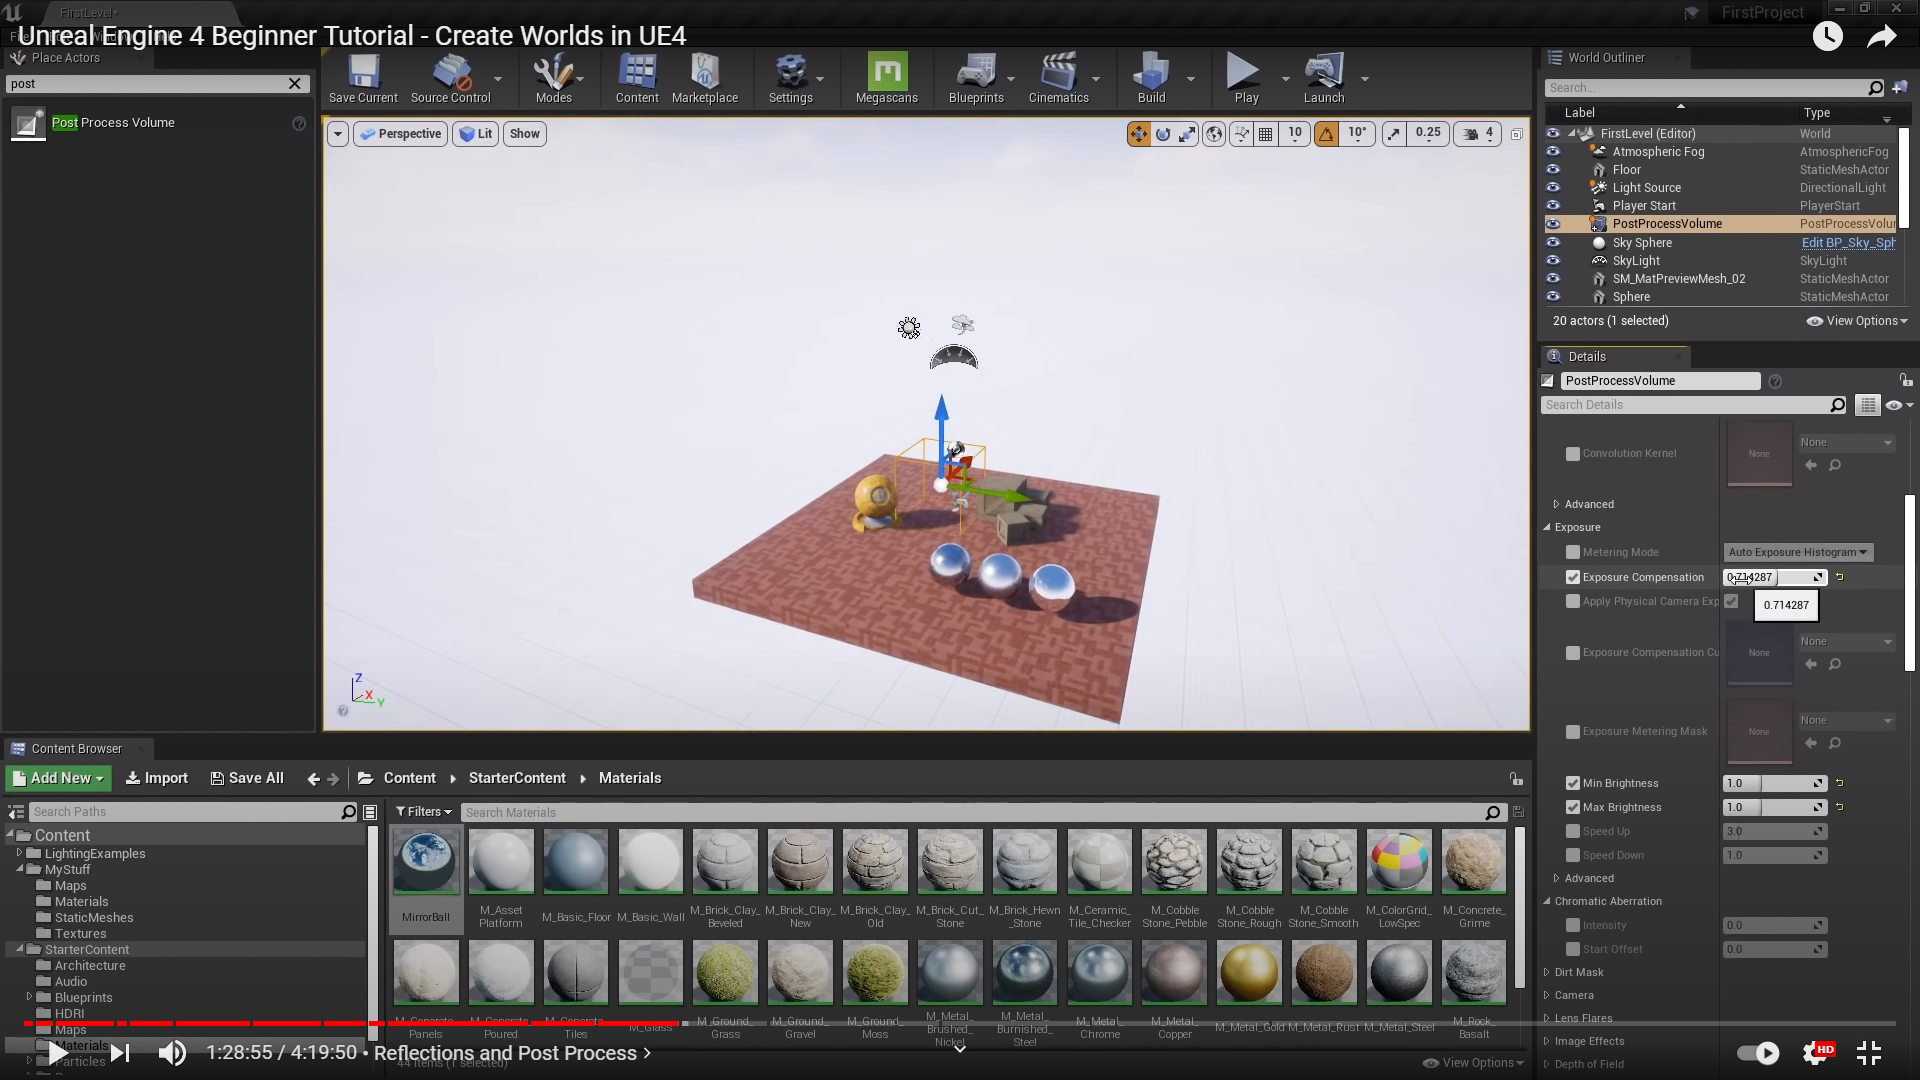1920x1080 pixels.
Task: Open the Lit view mode menu
Action: (476, 134)
